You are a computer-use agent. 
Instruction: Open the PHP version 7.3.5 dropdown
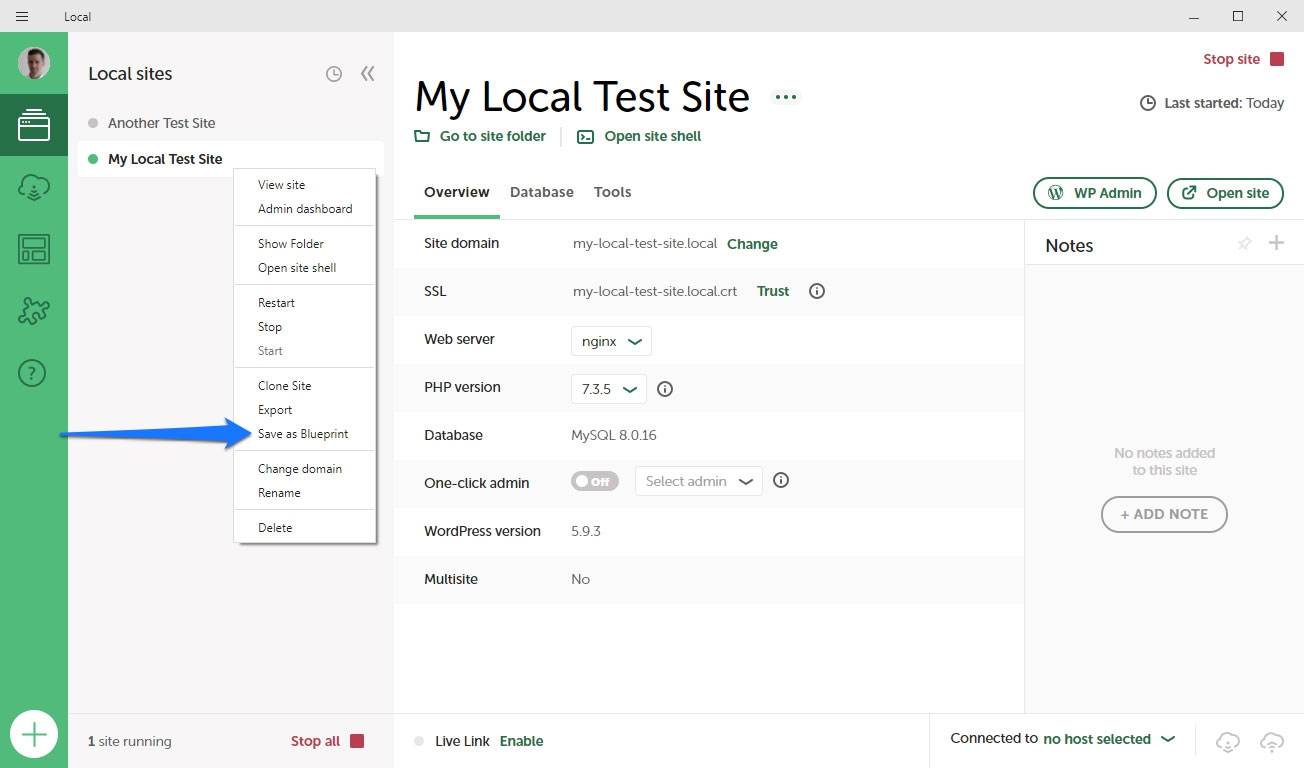point(609,389)
